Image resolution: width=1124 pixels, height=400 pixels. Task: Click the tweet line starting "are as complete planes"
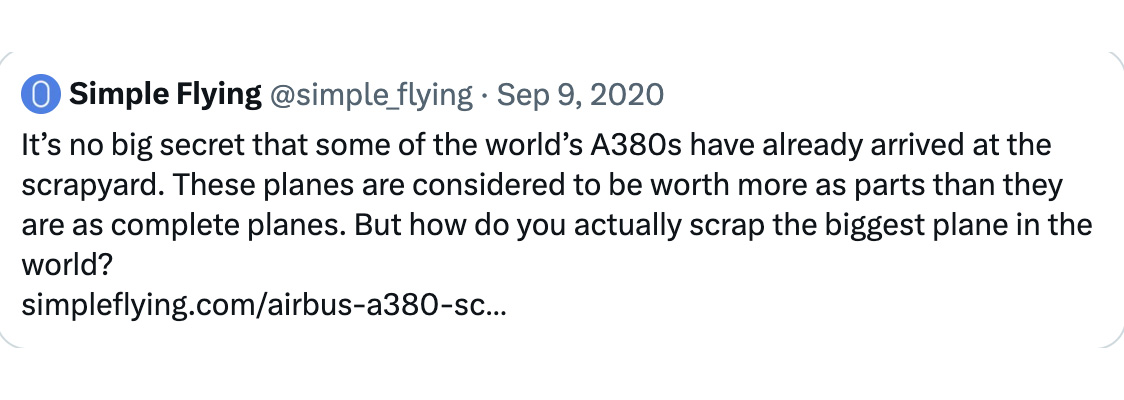[556, 226]
